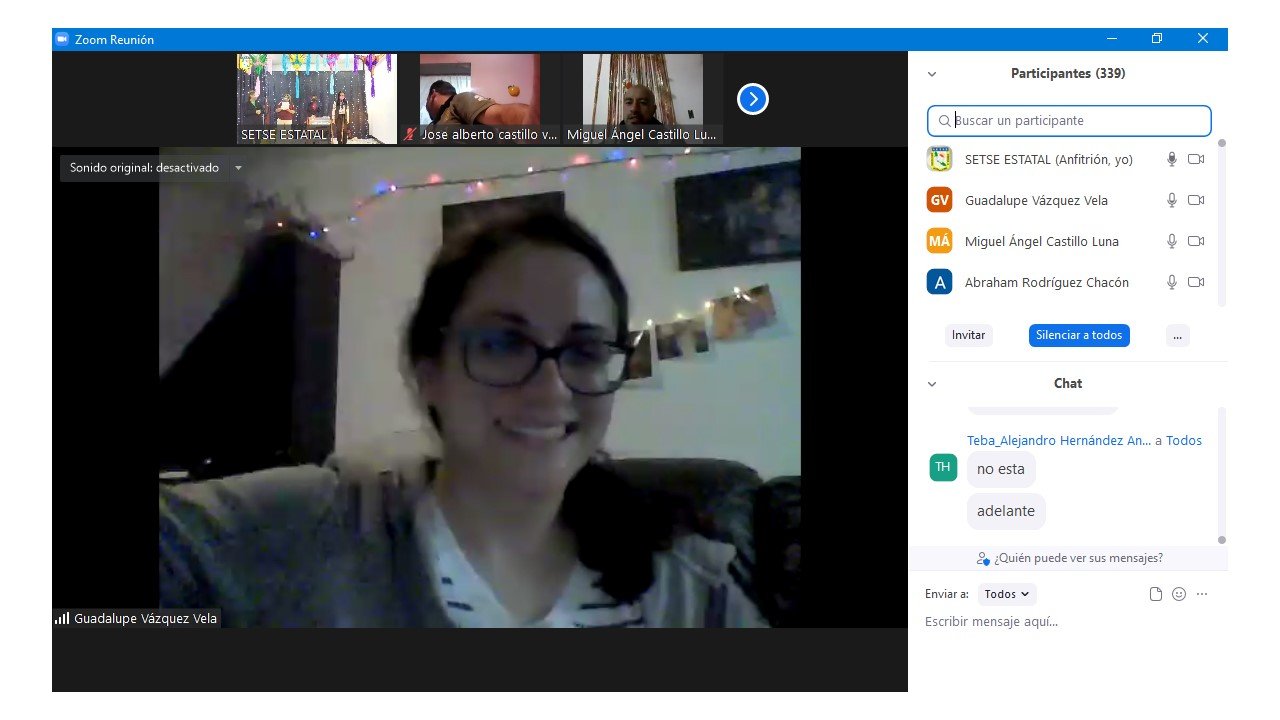The height and width of the screenshot is (720, 1280).
Task: Open the Enviar a Todos dropdown
Action: (1006, 594)
